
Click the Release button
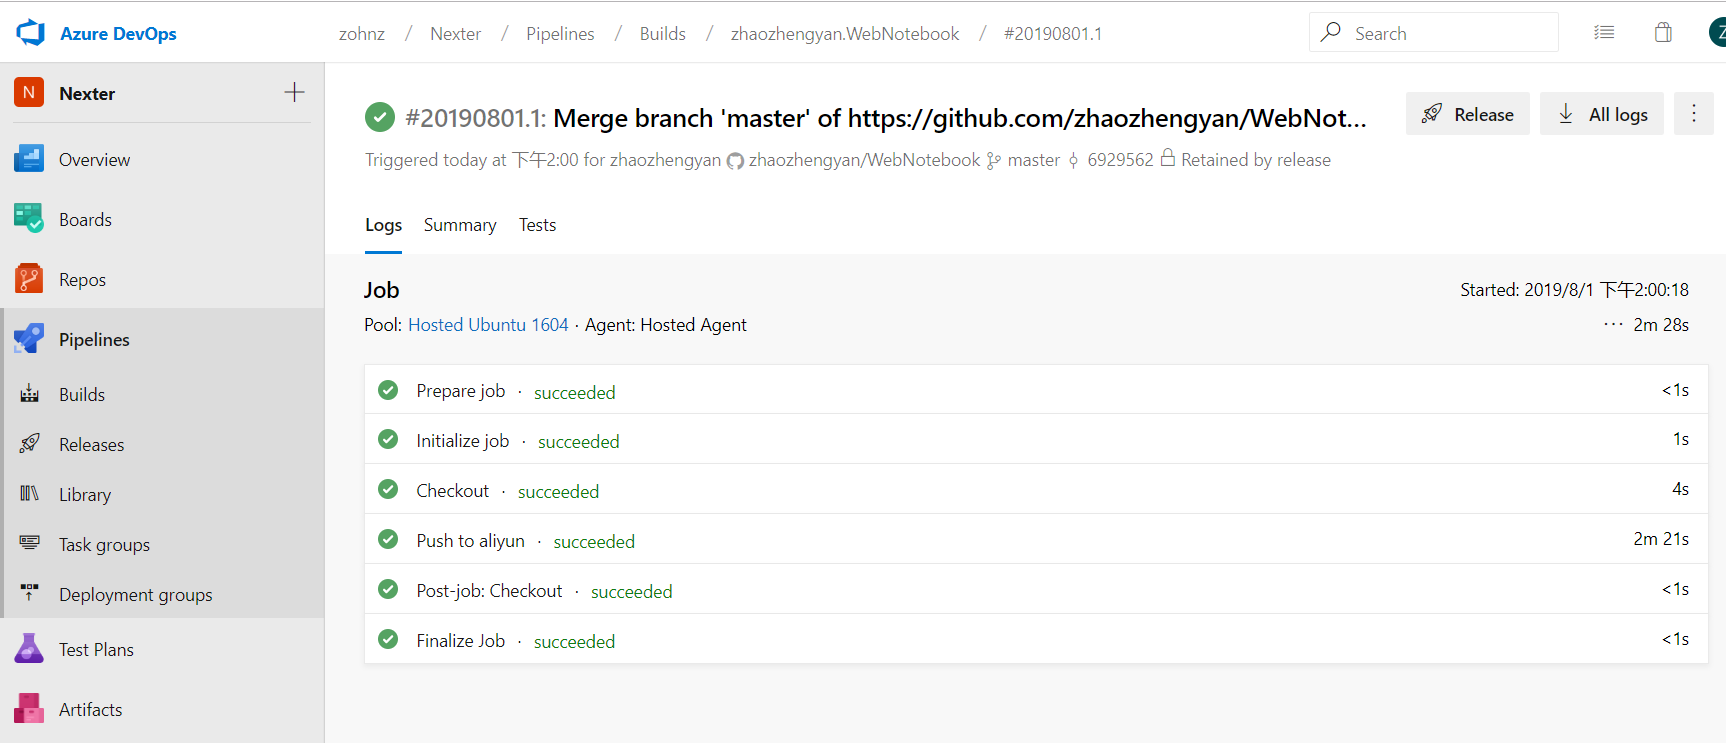1468,114
